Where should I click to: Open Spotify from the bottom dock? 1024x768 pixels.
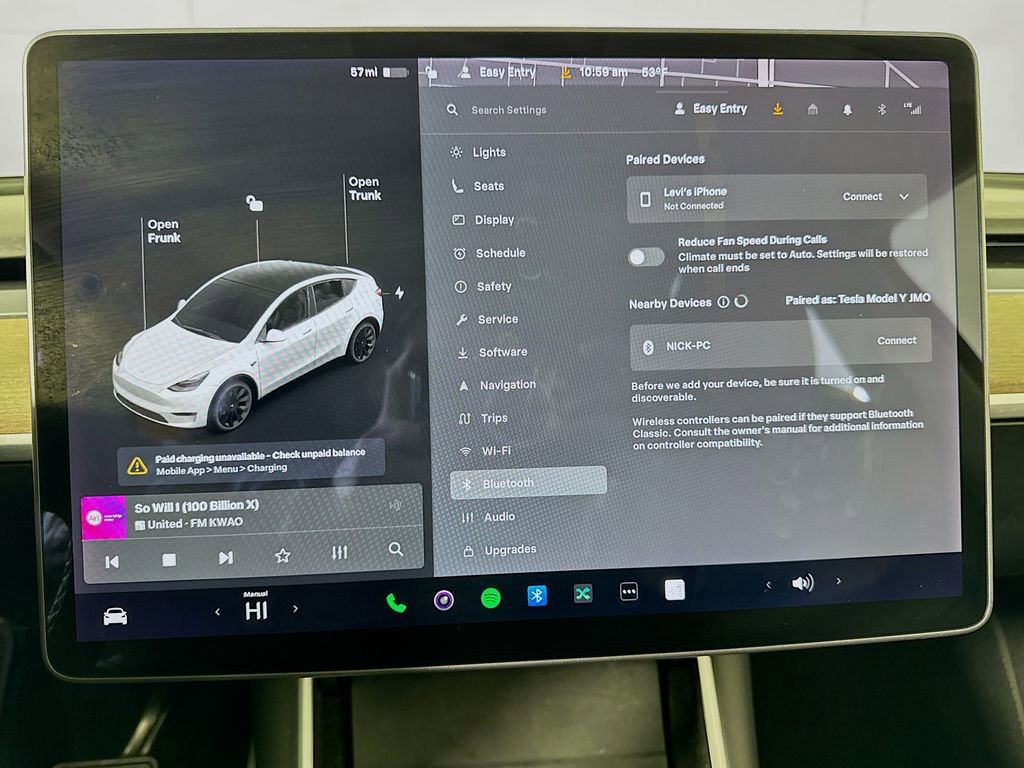coord(490,594)
